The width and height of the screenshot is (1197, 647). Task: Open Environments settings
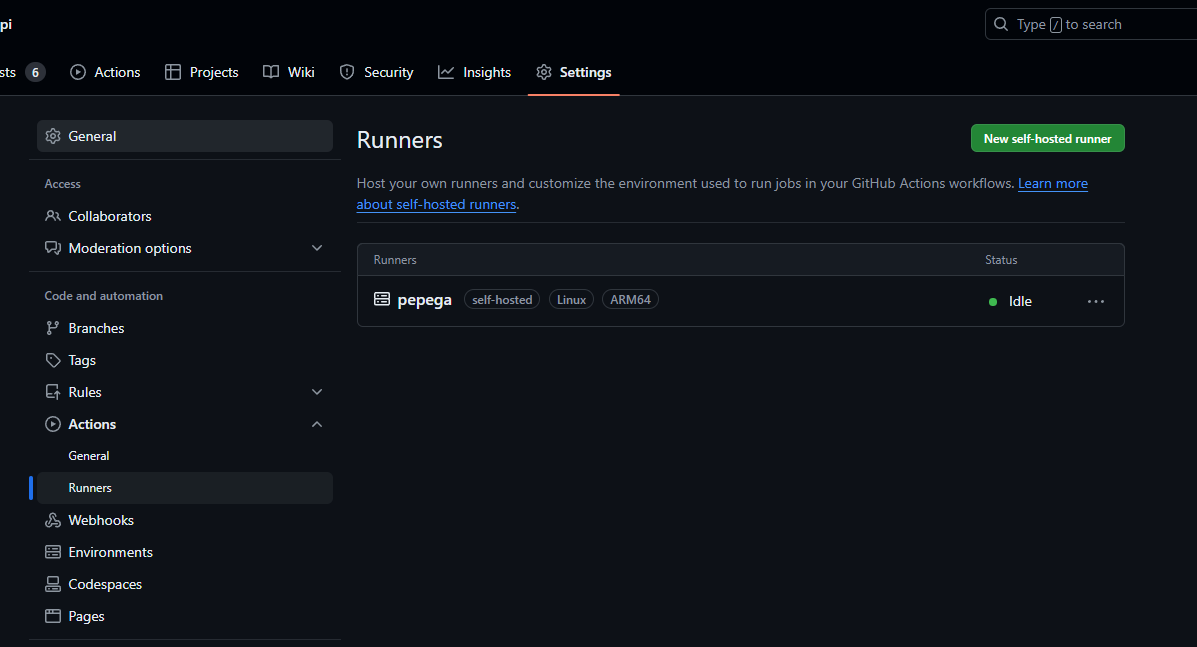pyautogui.click(x=185, y=552)
